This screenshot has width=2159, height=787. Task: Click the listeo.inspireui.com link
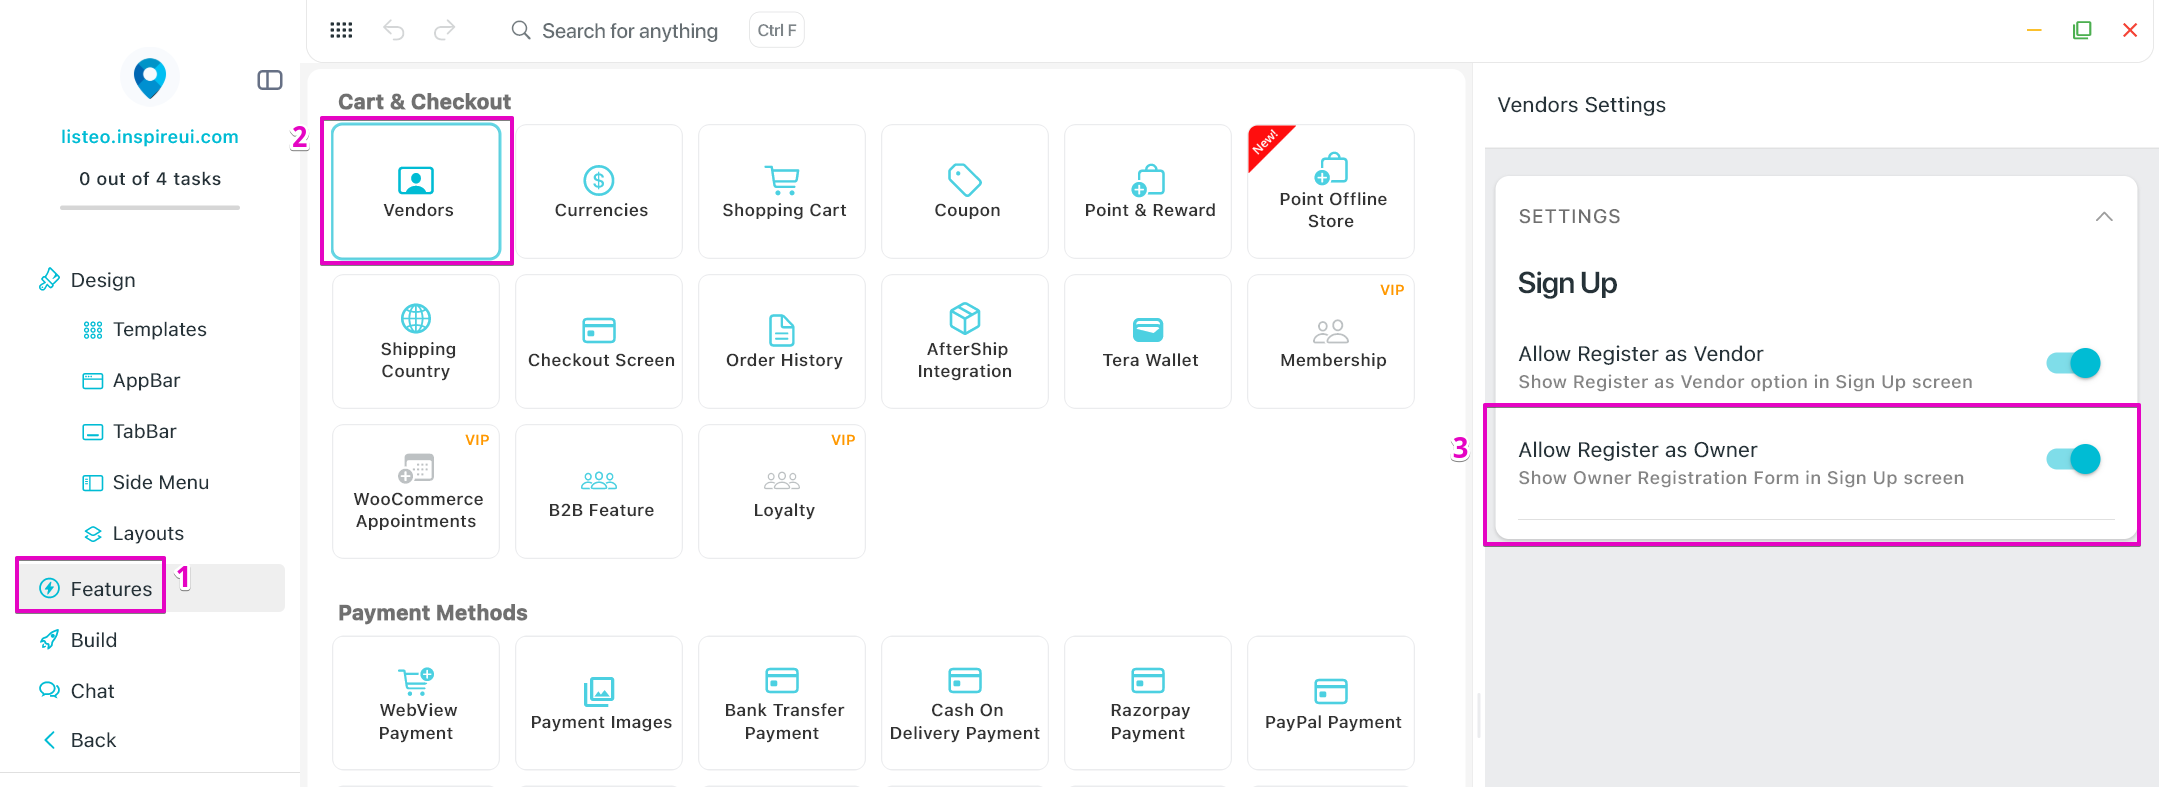(150, 137)
